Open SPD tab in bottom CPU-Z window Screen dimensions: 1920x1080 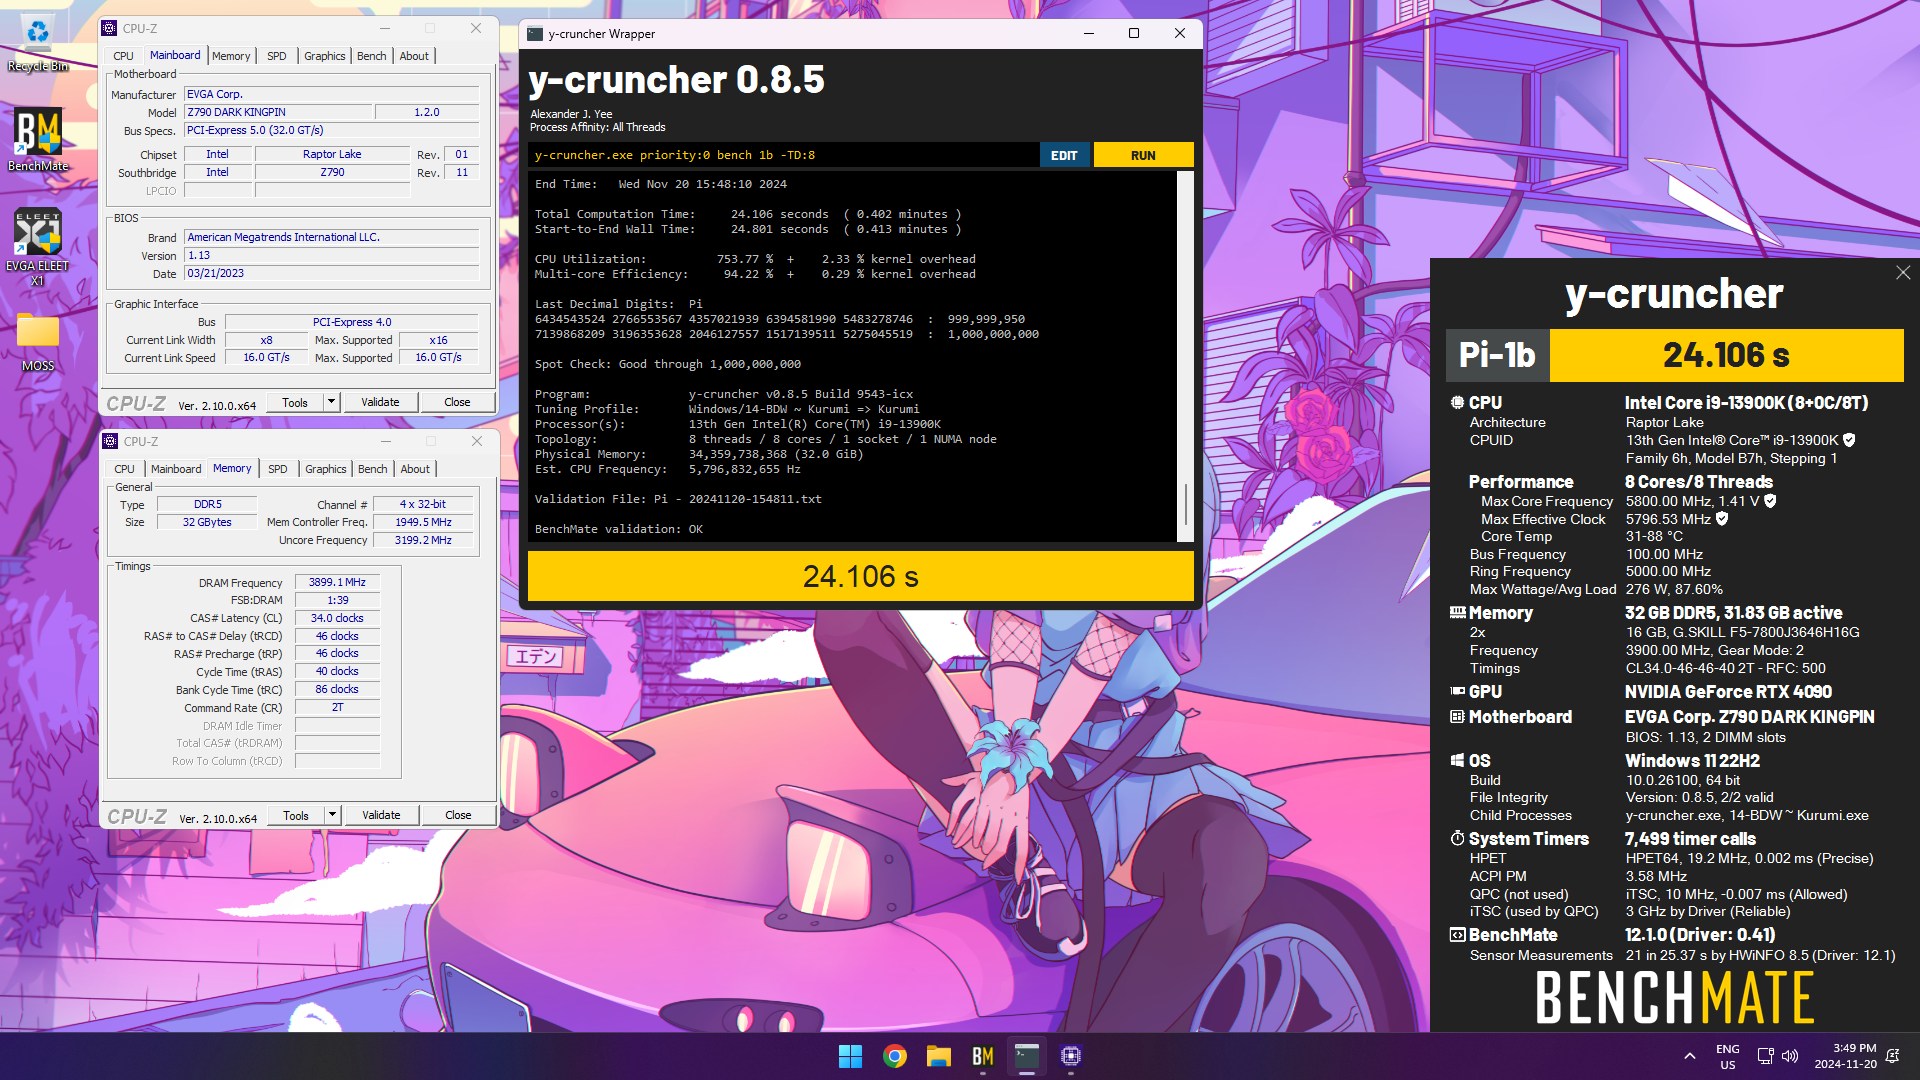pyautogui.click(x=278, y=469)
